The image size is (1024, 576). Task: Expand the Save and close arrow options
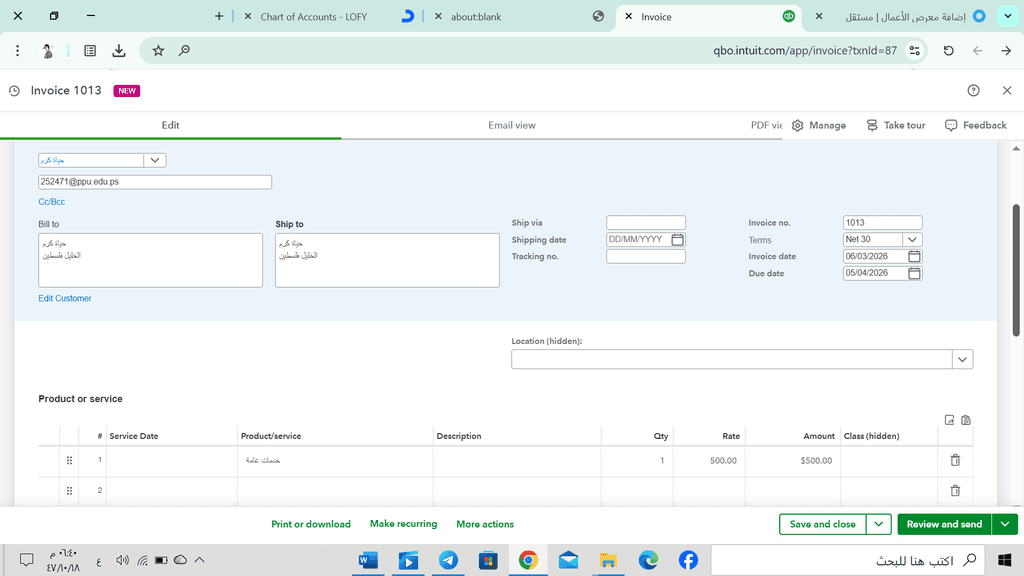click(x=878, y=524)
